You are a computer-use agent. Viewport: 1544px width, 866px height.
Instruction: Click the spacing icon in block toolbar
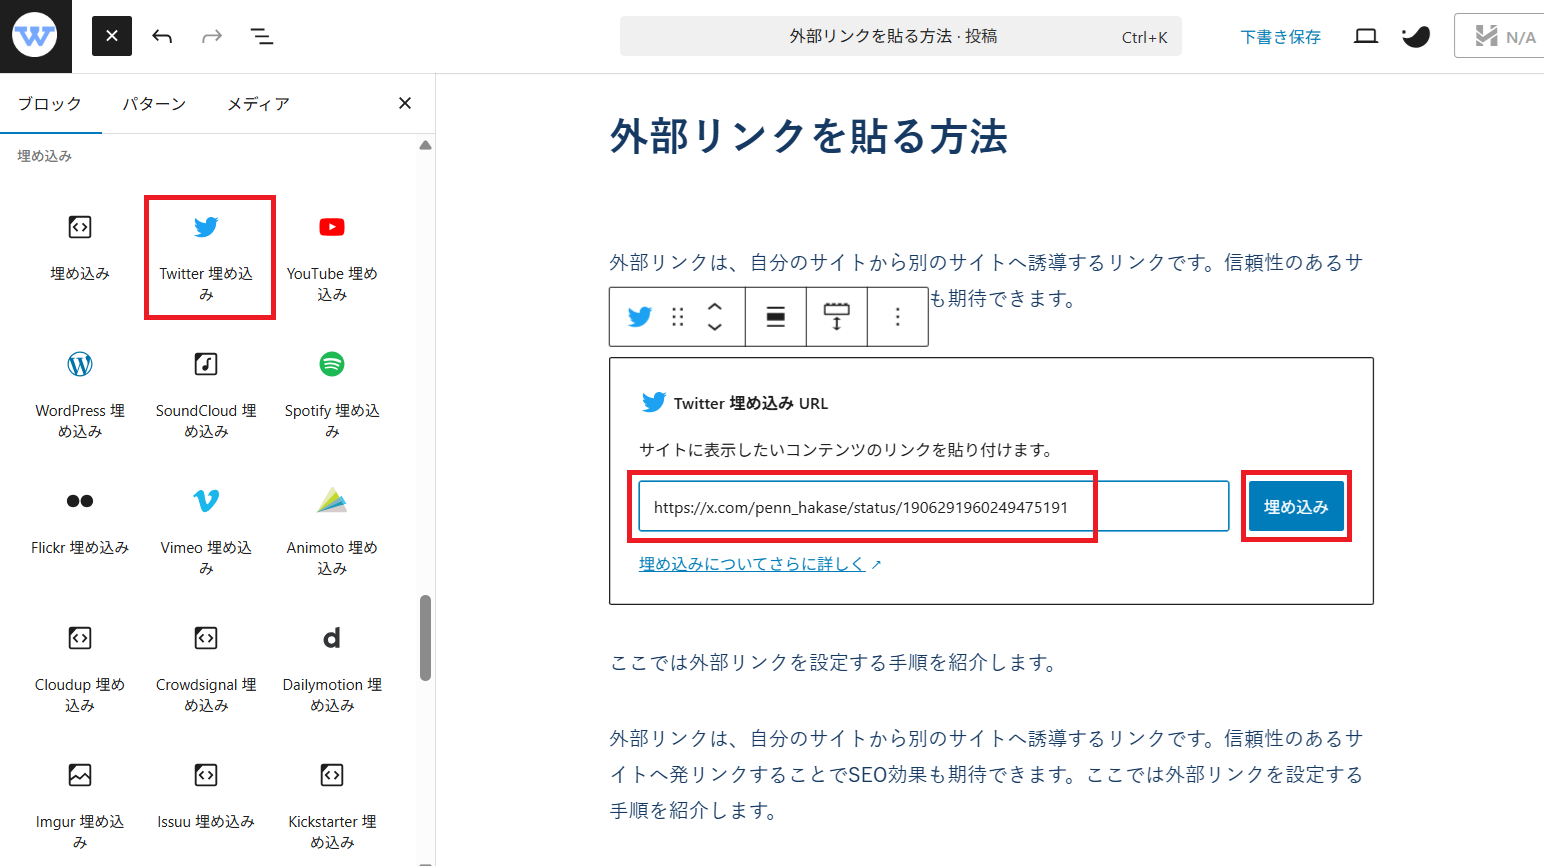click(x=836, y=317)
